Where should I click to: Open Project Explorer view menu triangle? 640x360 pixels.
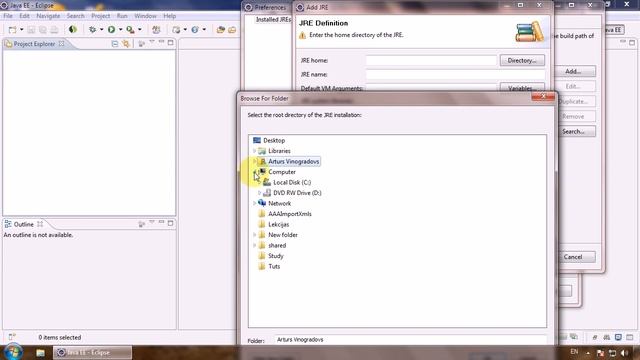151,42
